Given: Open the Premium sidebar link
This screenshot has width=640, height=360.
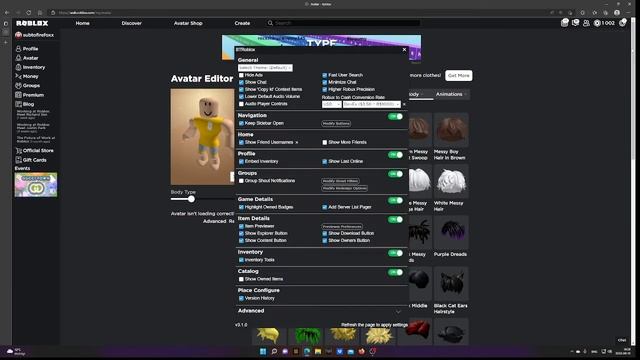Looking at the screenshot, I should (x=29, y=95).
